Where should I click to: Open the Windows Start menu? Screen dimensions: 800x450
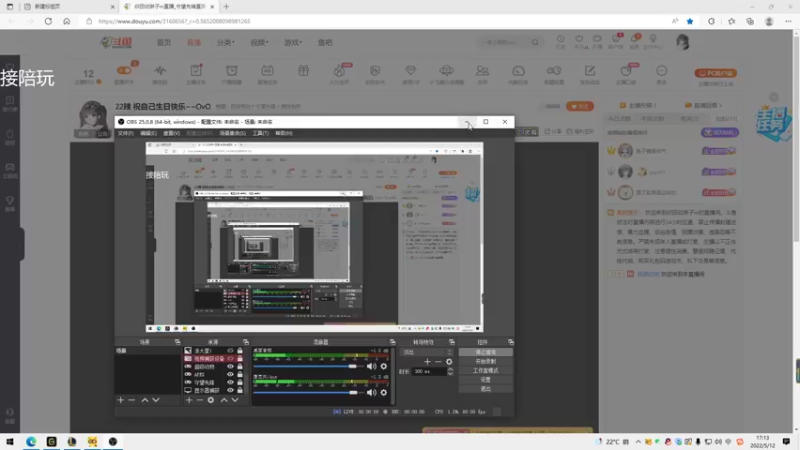click(x=10, y=441)
